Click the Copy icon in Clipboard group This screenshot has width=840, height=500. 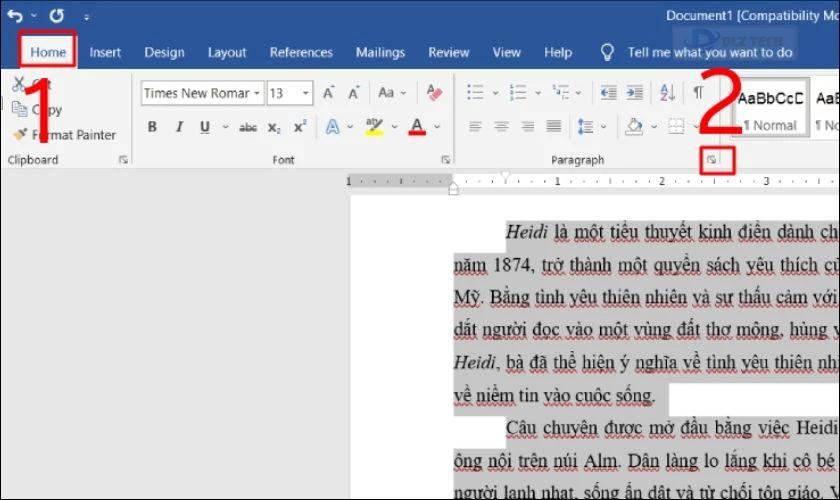tap(20, 109)
